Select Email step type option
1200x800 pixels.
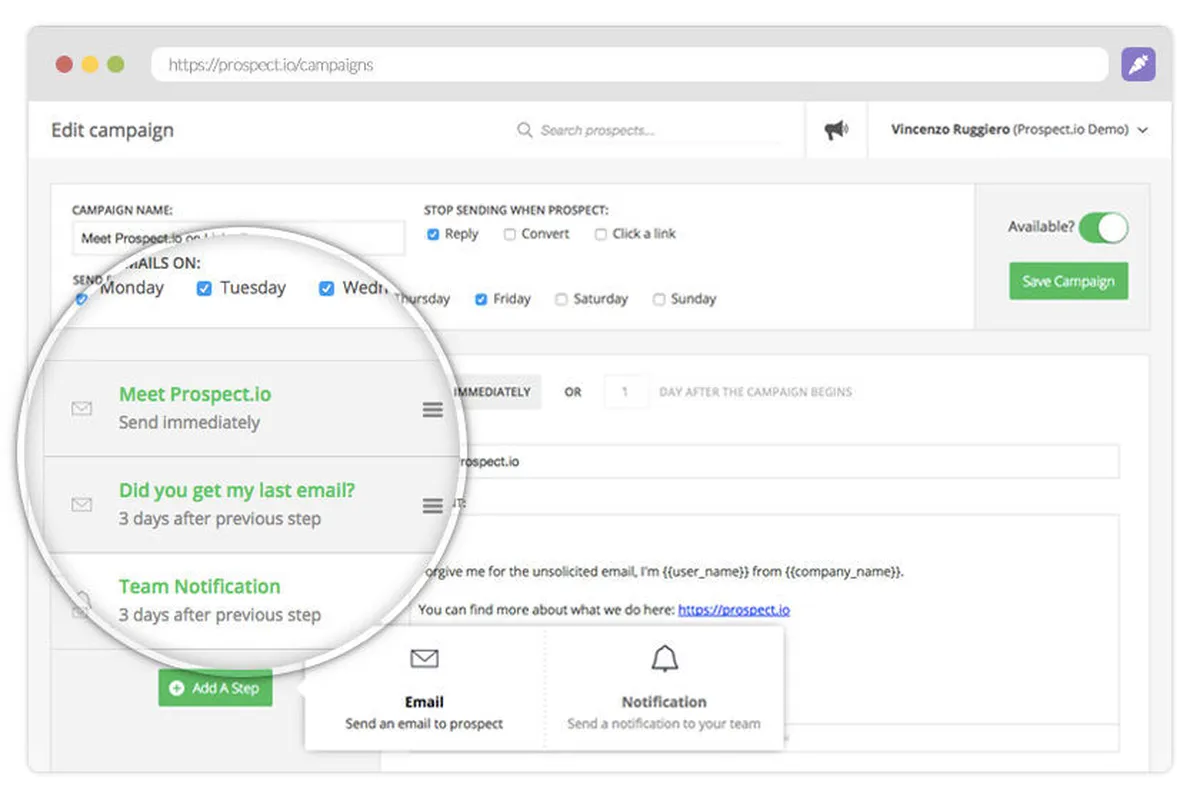coord(424,688)
